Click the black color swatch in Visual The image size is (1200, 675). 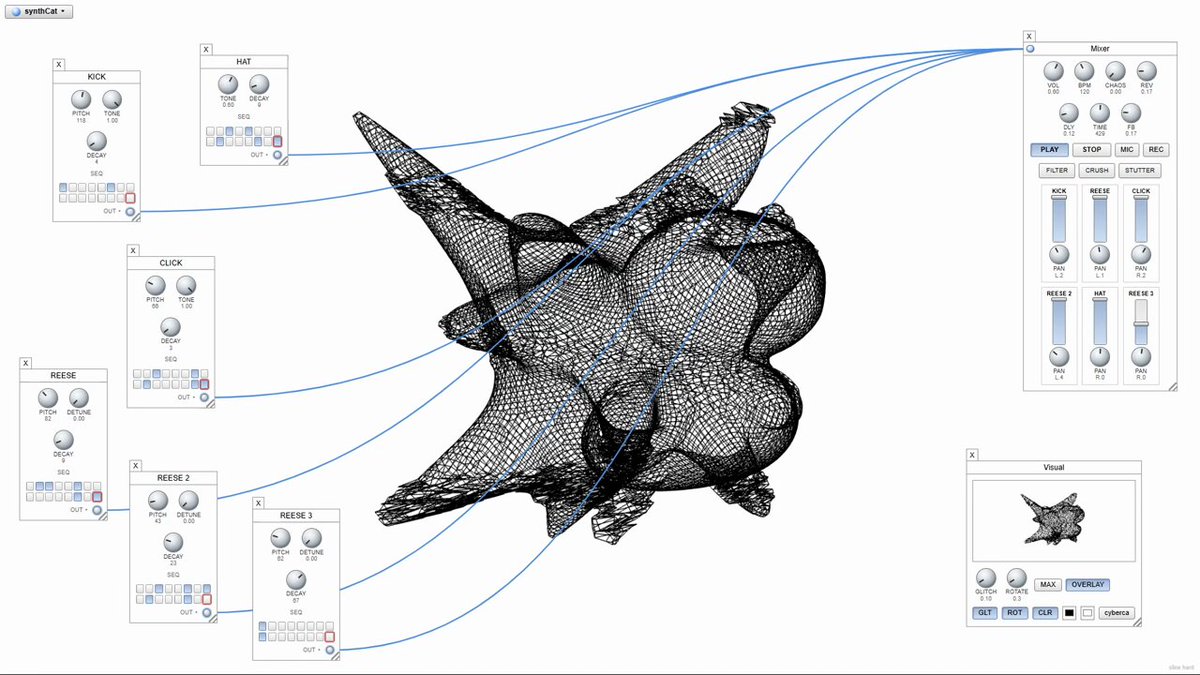tap(1069, 613)
